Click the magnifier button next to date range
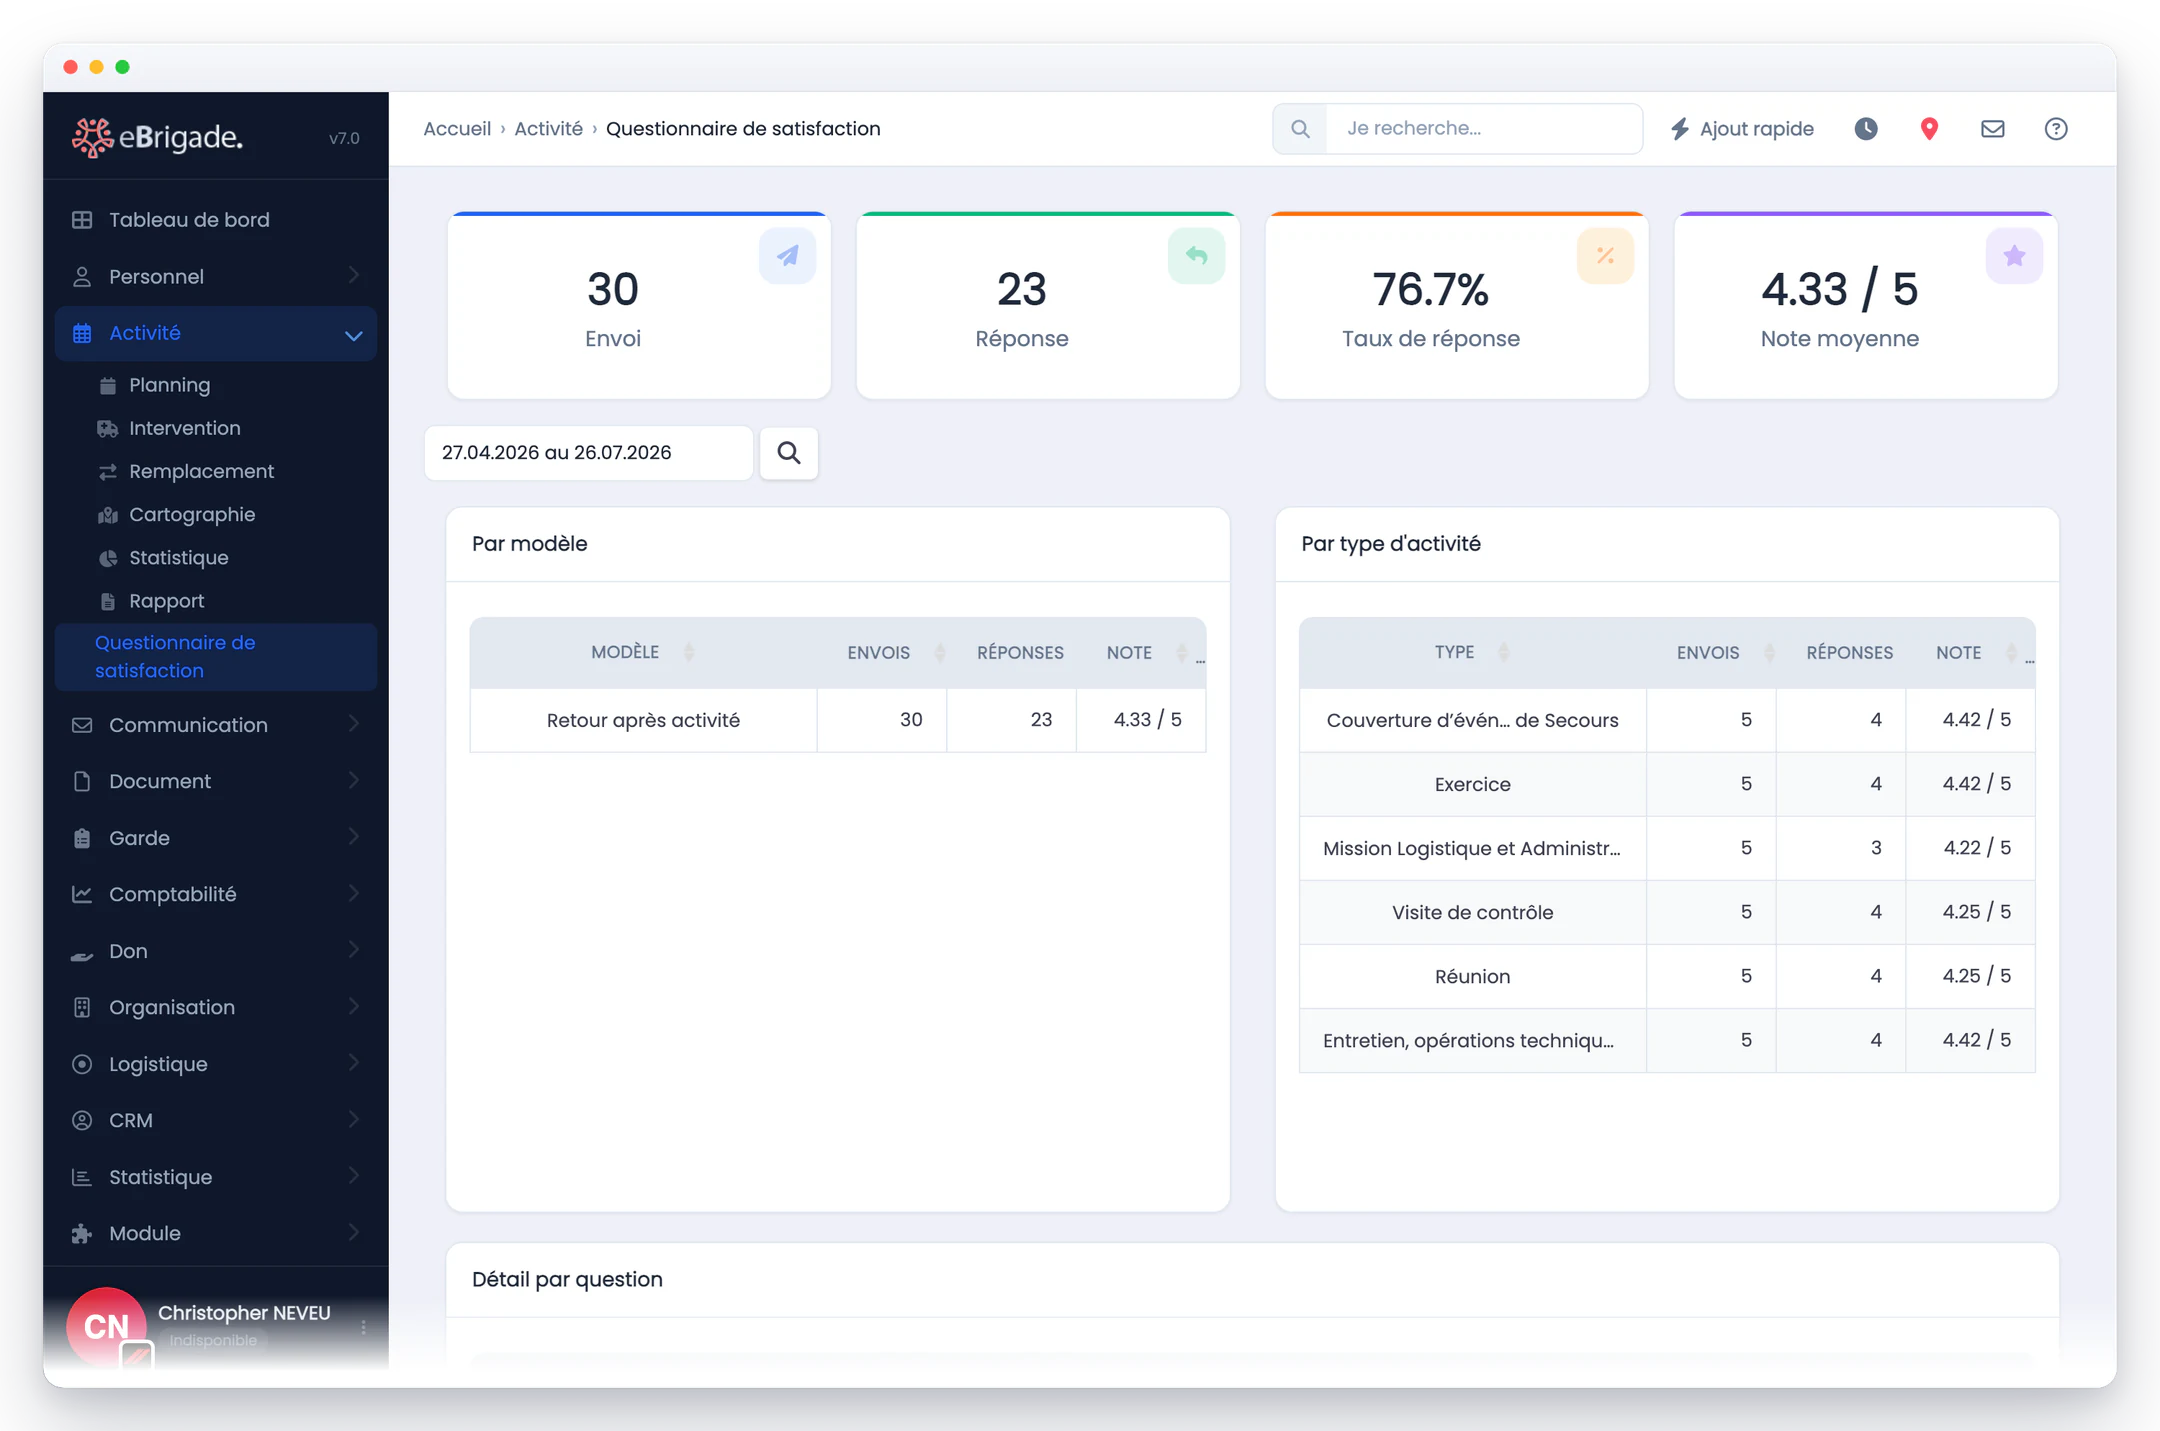 click(789, 453)
